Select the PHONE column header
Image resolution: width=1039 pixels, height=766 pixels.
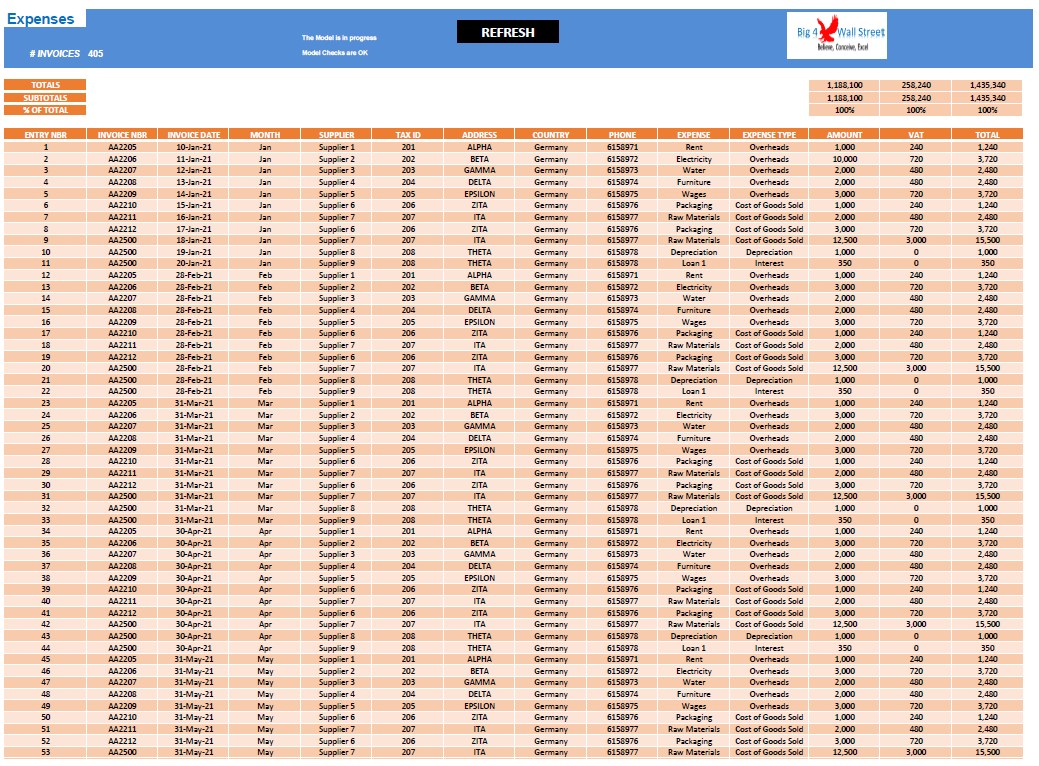[x=622, y=135]
